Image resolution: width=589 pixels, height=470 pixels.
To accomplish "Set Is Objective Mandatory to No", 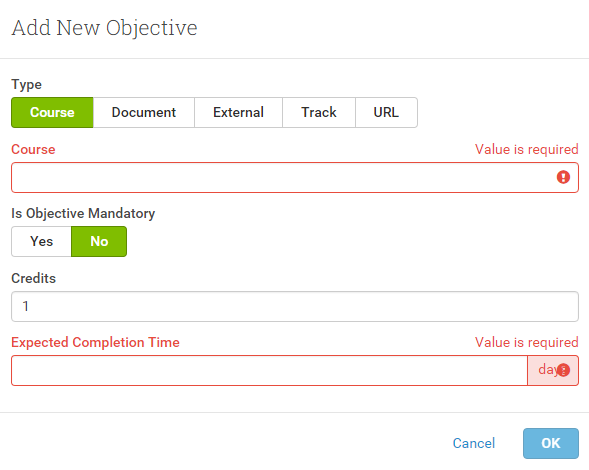I will point(99,241).
